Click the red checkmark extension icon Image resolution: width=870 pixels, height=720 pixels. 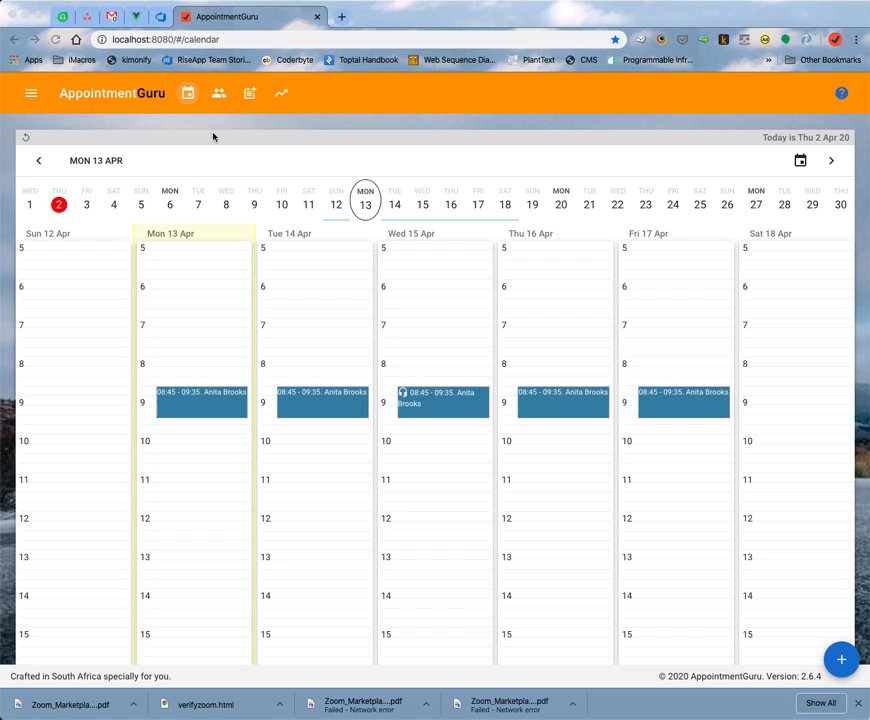tap(834, 39)
